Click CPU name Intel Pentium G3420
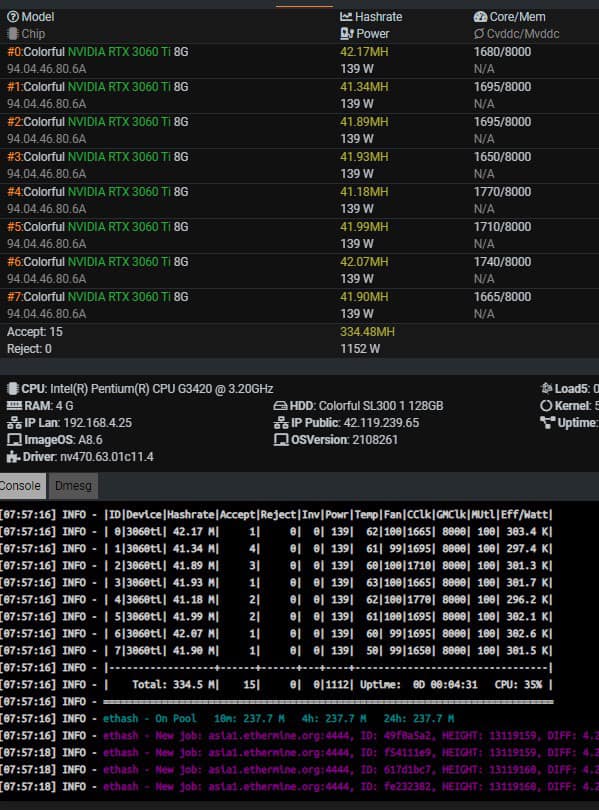The width and height of the screenshot is (599, 810). point(162,389)
